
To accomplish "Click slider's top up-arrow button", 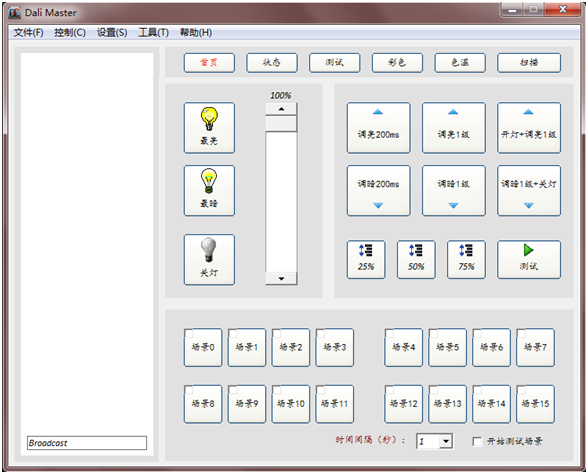I will click(x=281, y=109).
